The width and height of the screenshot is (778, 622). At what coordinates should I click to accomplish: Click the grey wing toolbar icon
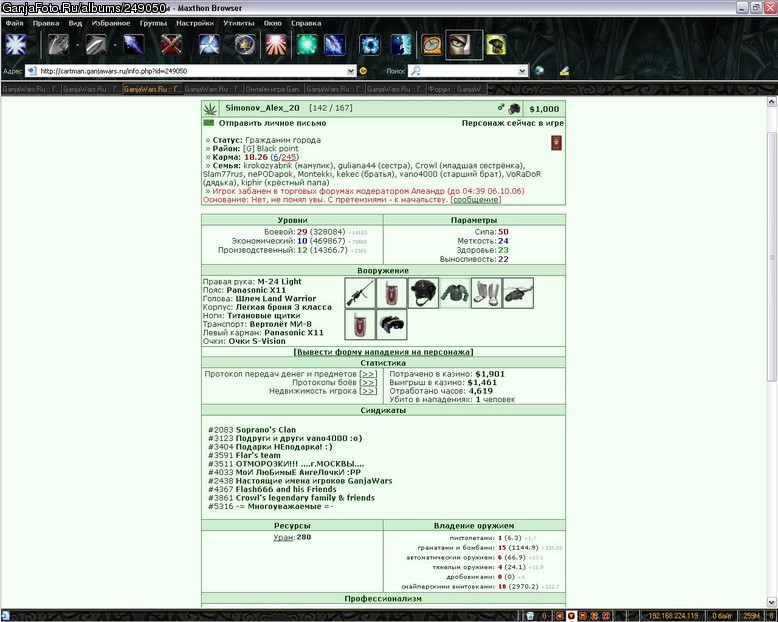[x=59, y=45]
